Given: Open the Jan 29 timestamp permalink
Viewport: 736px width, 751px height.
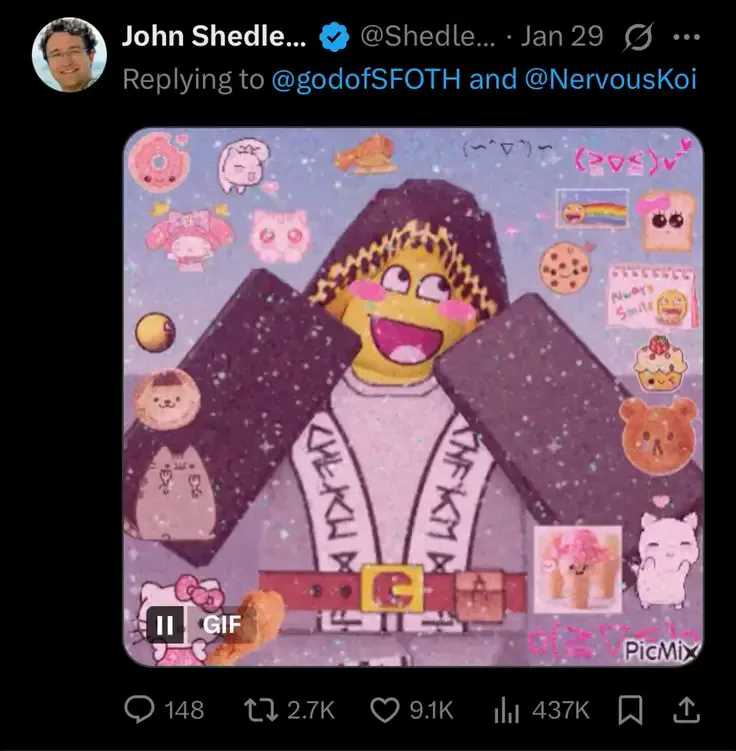Looking at the screenshot, I should [562, 36].
